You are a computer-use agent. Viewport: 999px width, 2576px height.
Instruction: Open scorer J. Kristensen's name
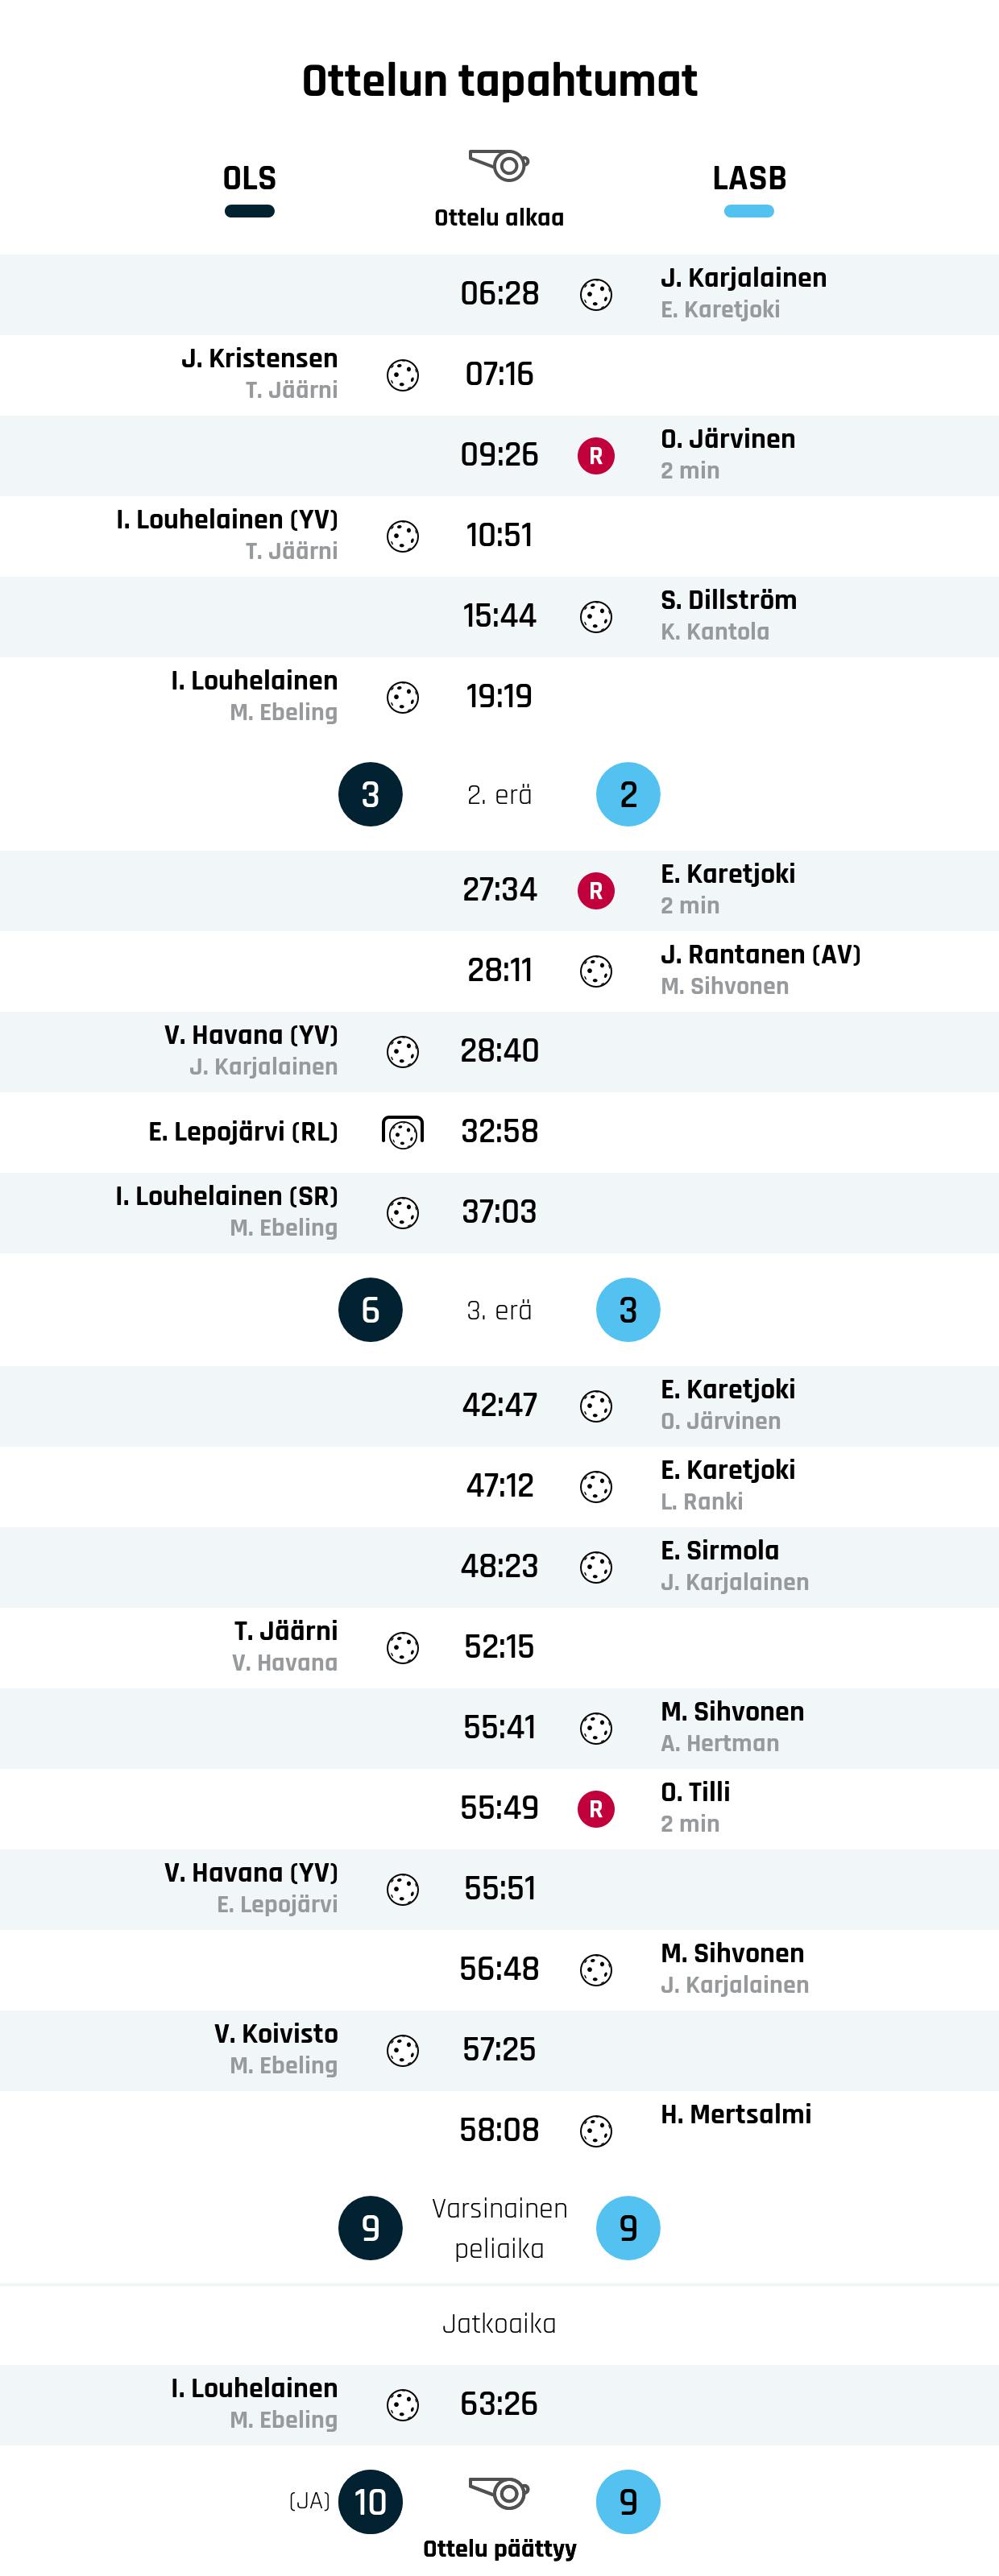tap(259, 359)
